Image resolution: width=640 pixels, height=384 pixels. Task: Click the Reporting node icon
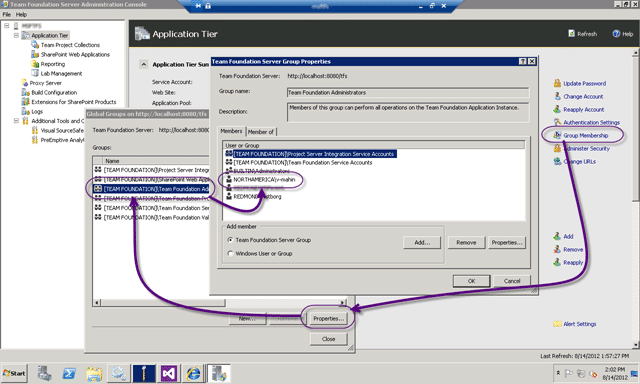[x=35, y=64]
